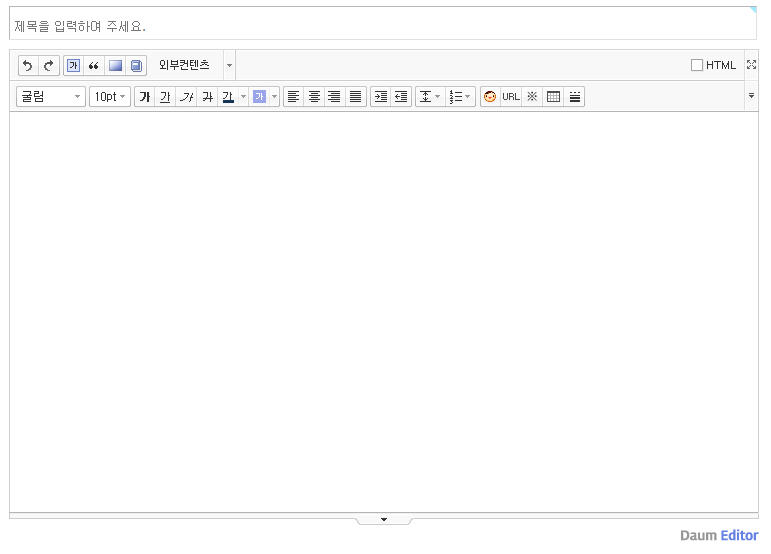Image resolution: width=771 pixels, height=554 pixels.
Task: Open the 굴림 font family dropdown
Action: 50,97
